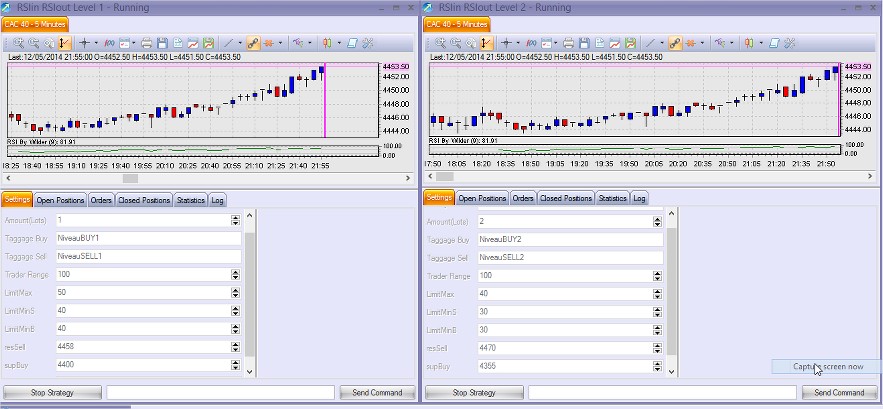
Task: Open the Closed Positions tab in Level 2
Action: tap(566, 198)
